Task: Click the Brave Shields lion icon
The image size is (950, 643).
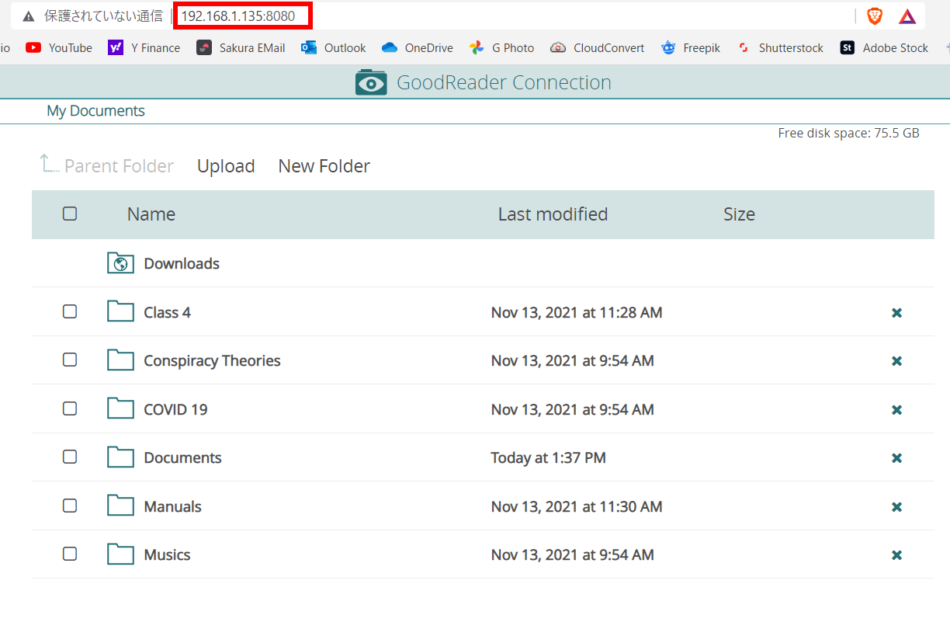Action: tap(875, 16)
